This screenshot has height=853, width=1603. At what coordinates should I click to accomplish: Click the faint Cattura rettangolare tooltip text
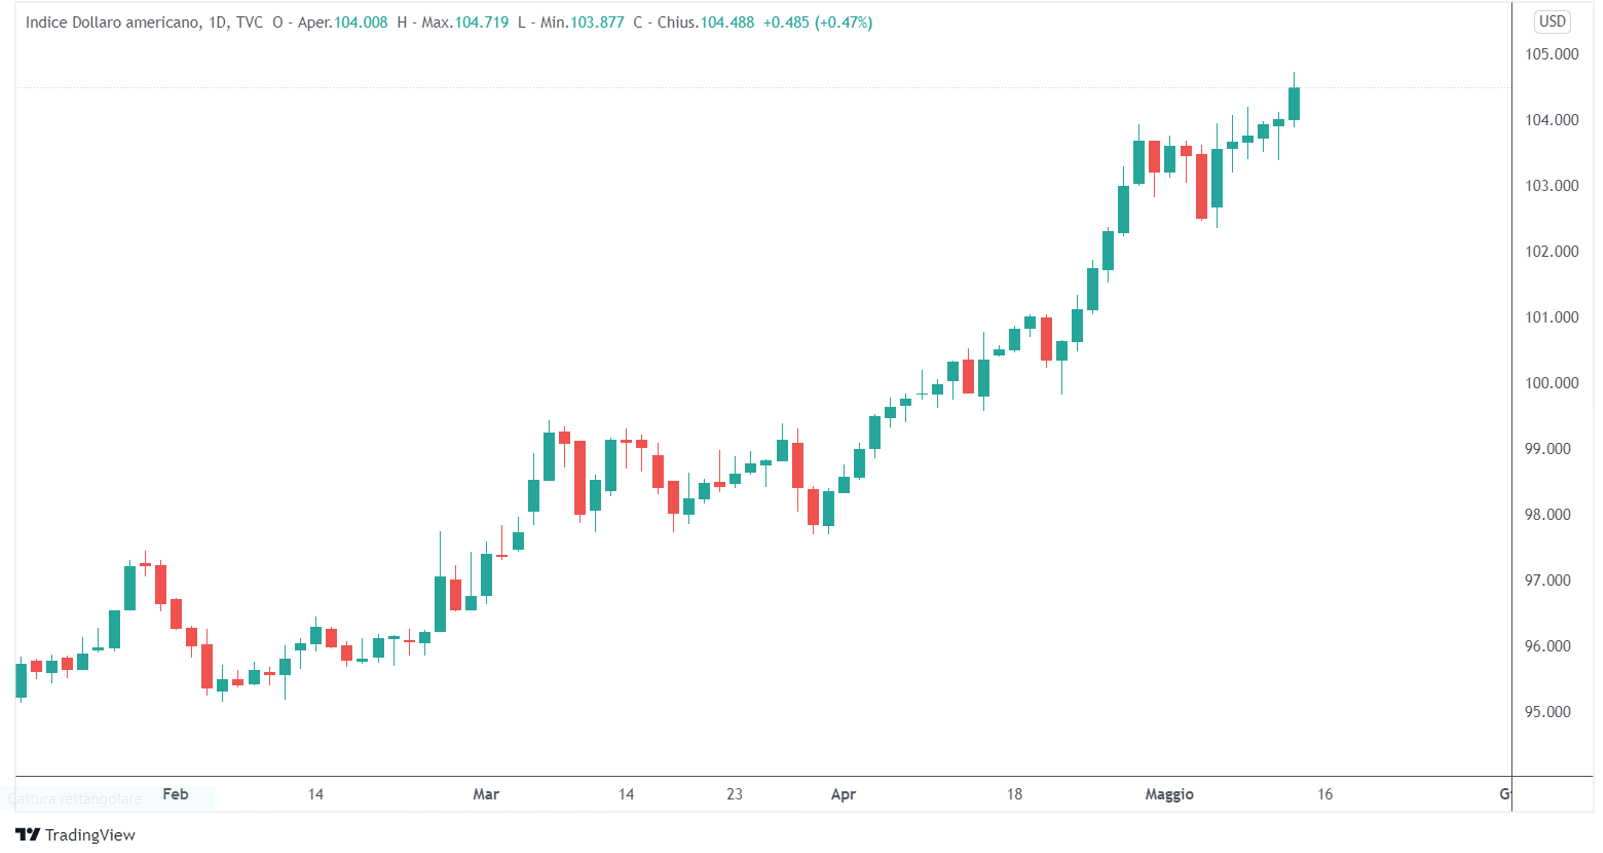tap(75, 799)
